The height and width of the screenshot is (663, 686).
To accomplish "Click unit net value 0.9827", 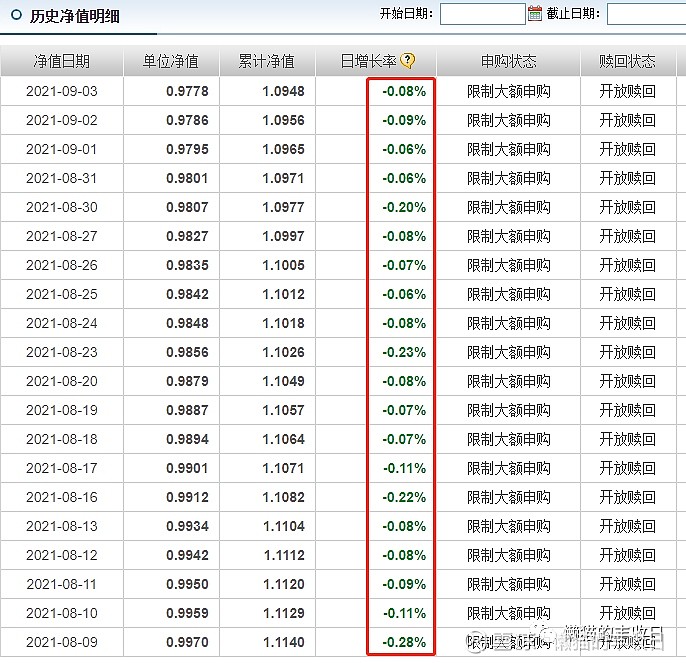I will click(187, 236).
